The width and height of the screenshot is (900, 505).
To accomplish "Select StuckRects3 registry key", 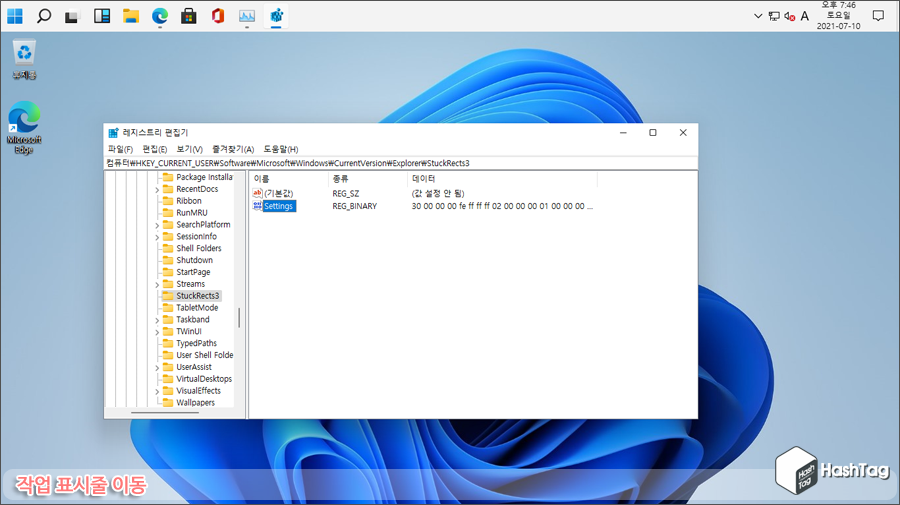I will [197, 296].
